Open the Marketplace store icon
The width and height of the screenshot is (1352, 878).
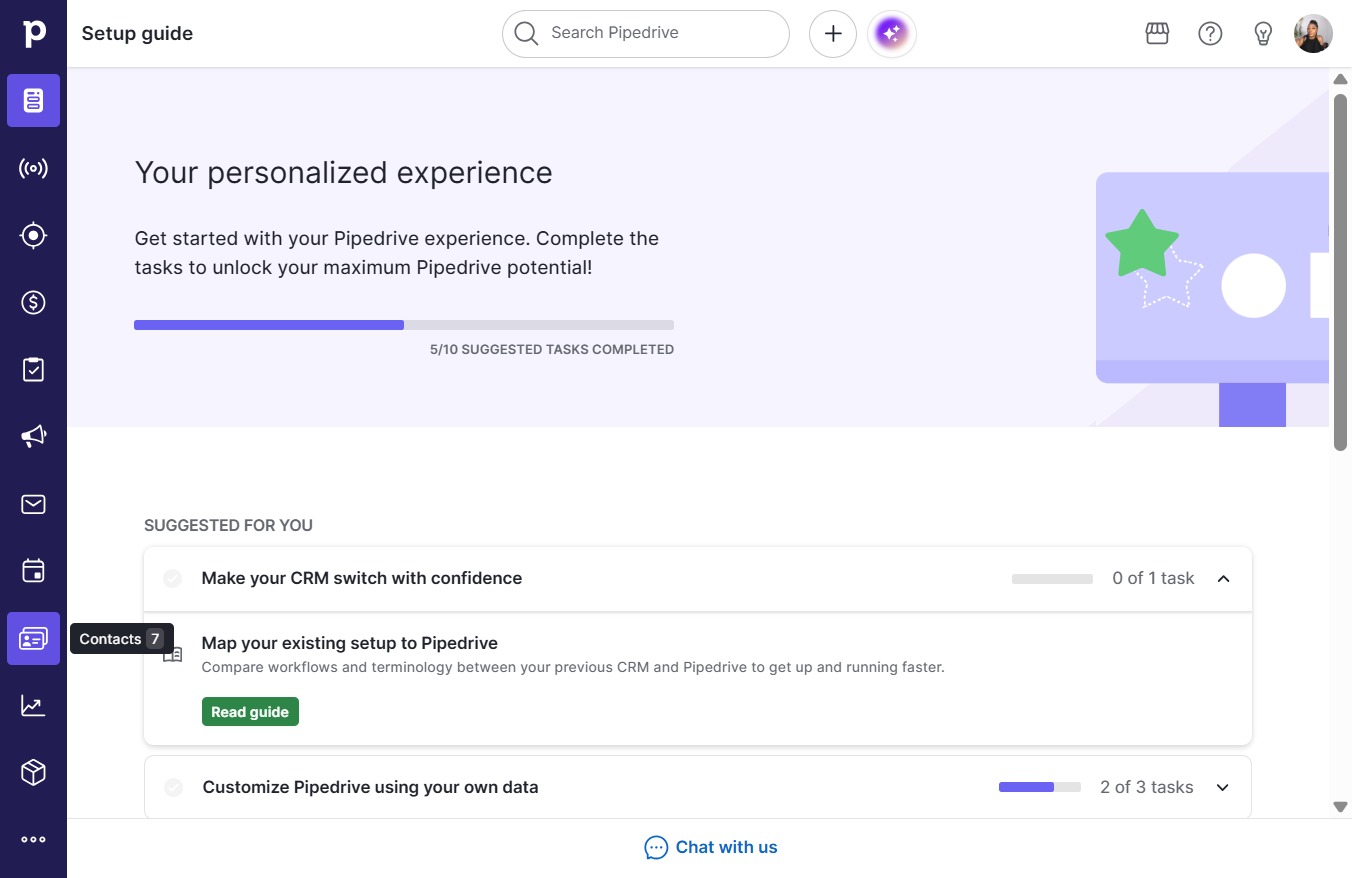[1157, 34]
